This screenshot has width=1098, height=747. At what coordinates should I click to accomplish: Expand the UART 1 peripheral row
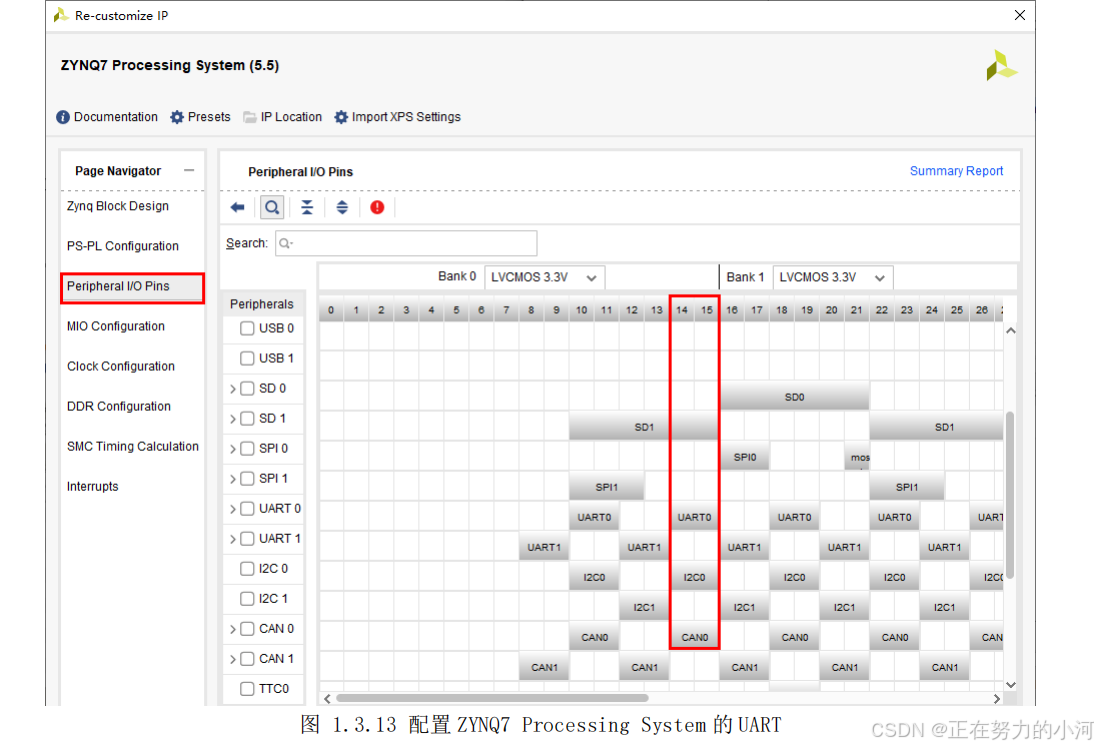232,539
